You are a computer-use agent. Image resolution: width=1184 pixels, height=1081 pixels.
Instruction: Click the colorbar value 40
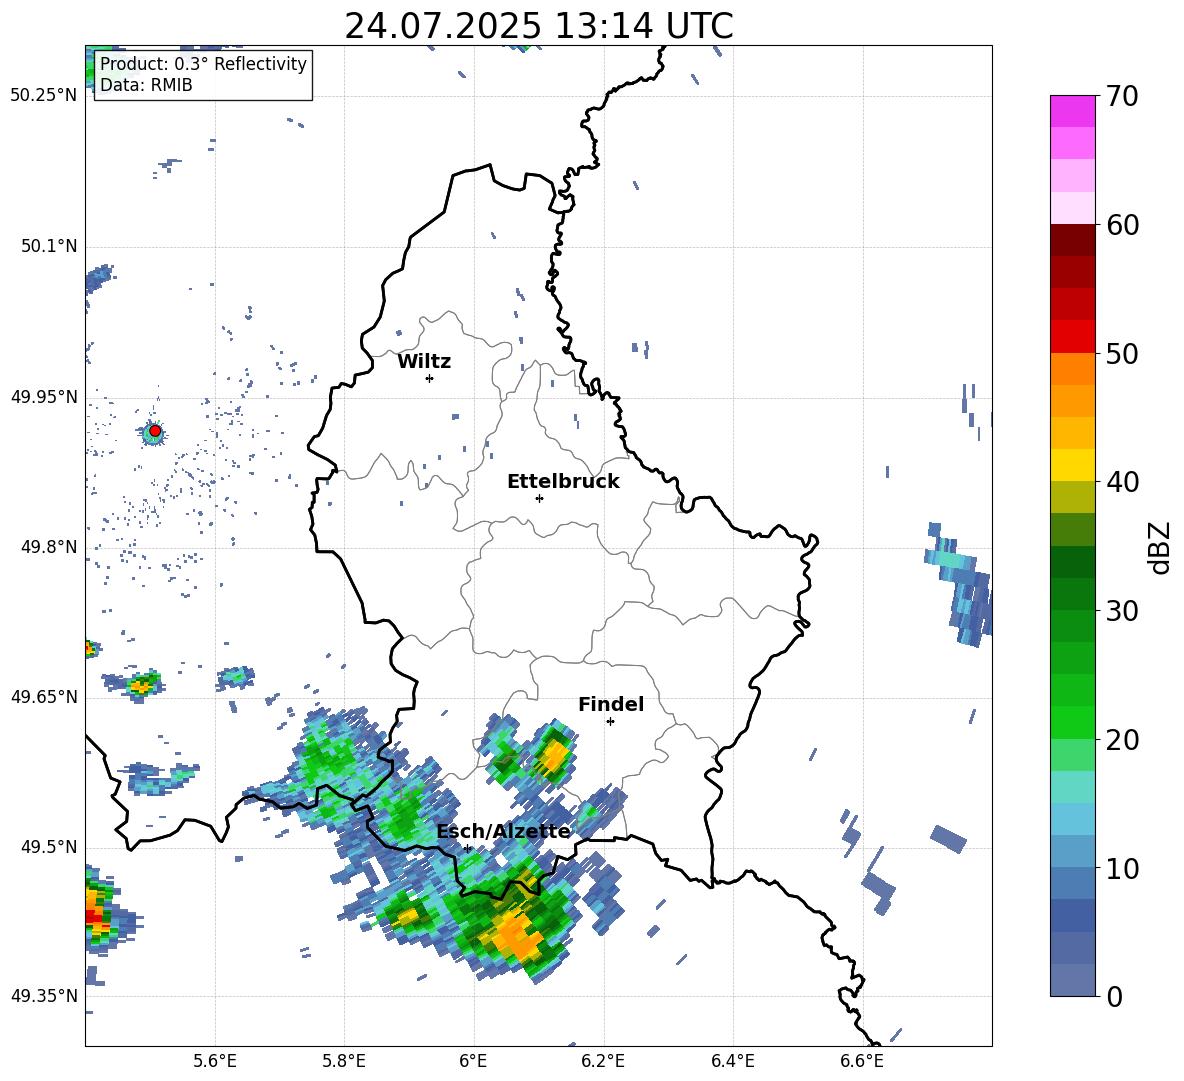pyautogui.click(x=1122, y=482)
